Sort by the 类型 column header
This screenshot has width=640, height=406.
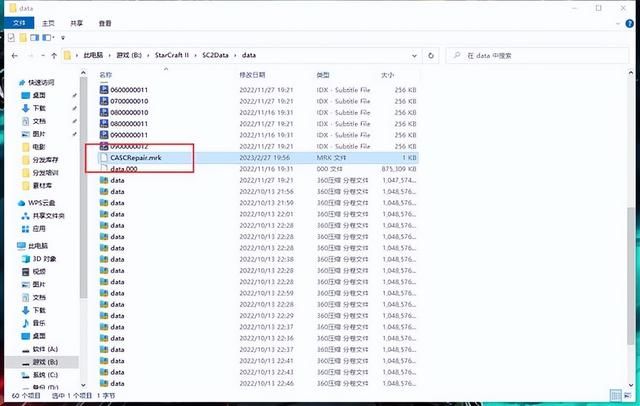click(x=323, y=75)
